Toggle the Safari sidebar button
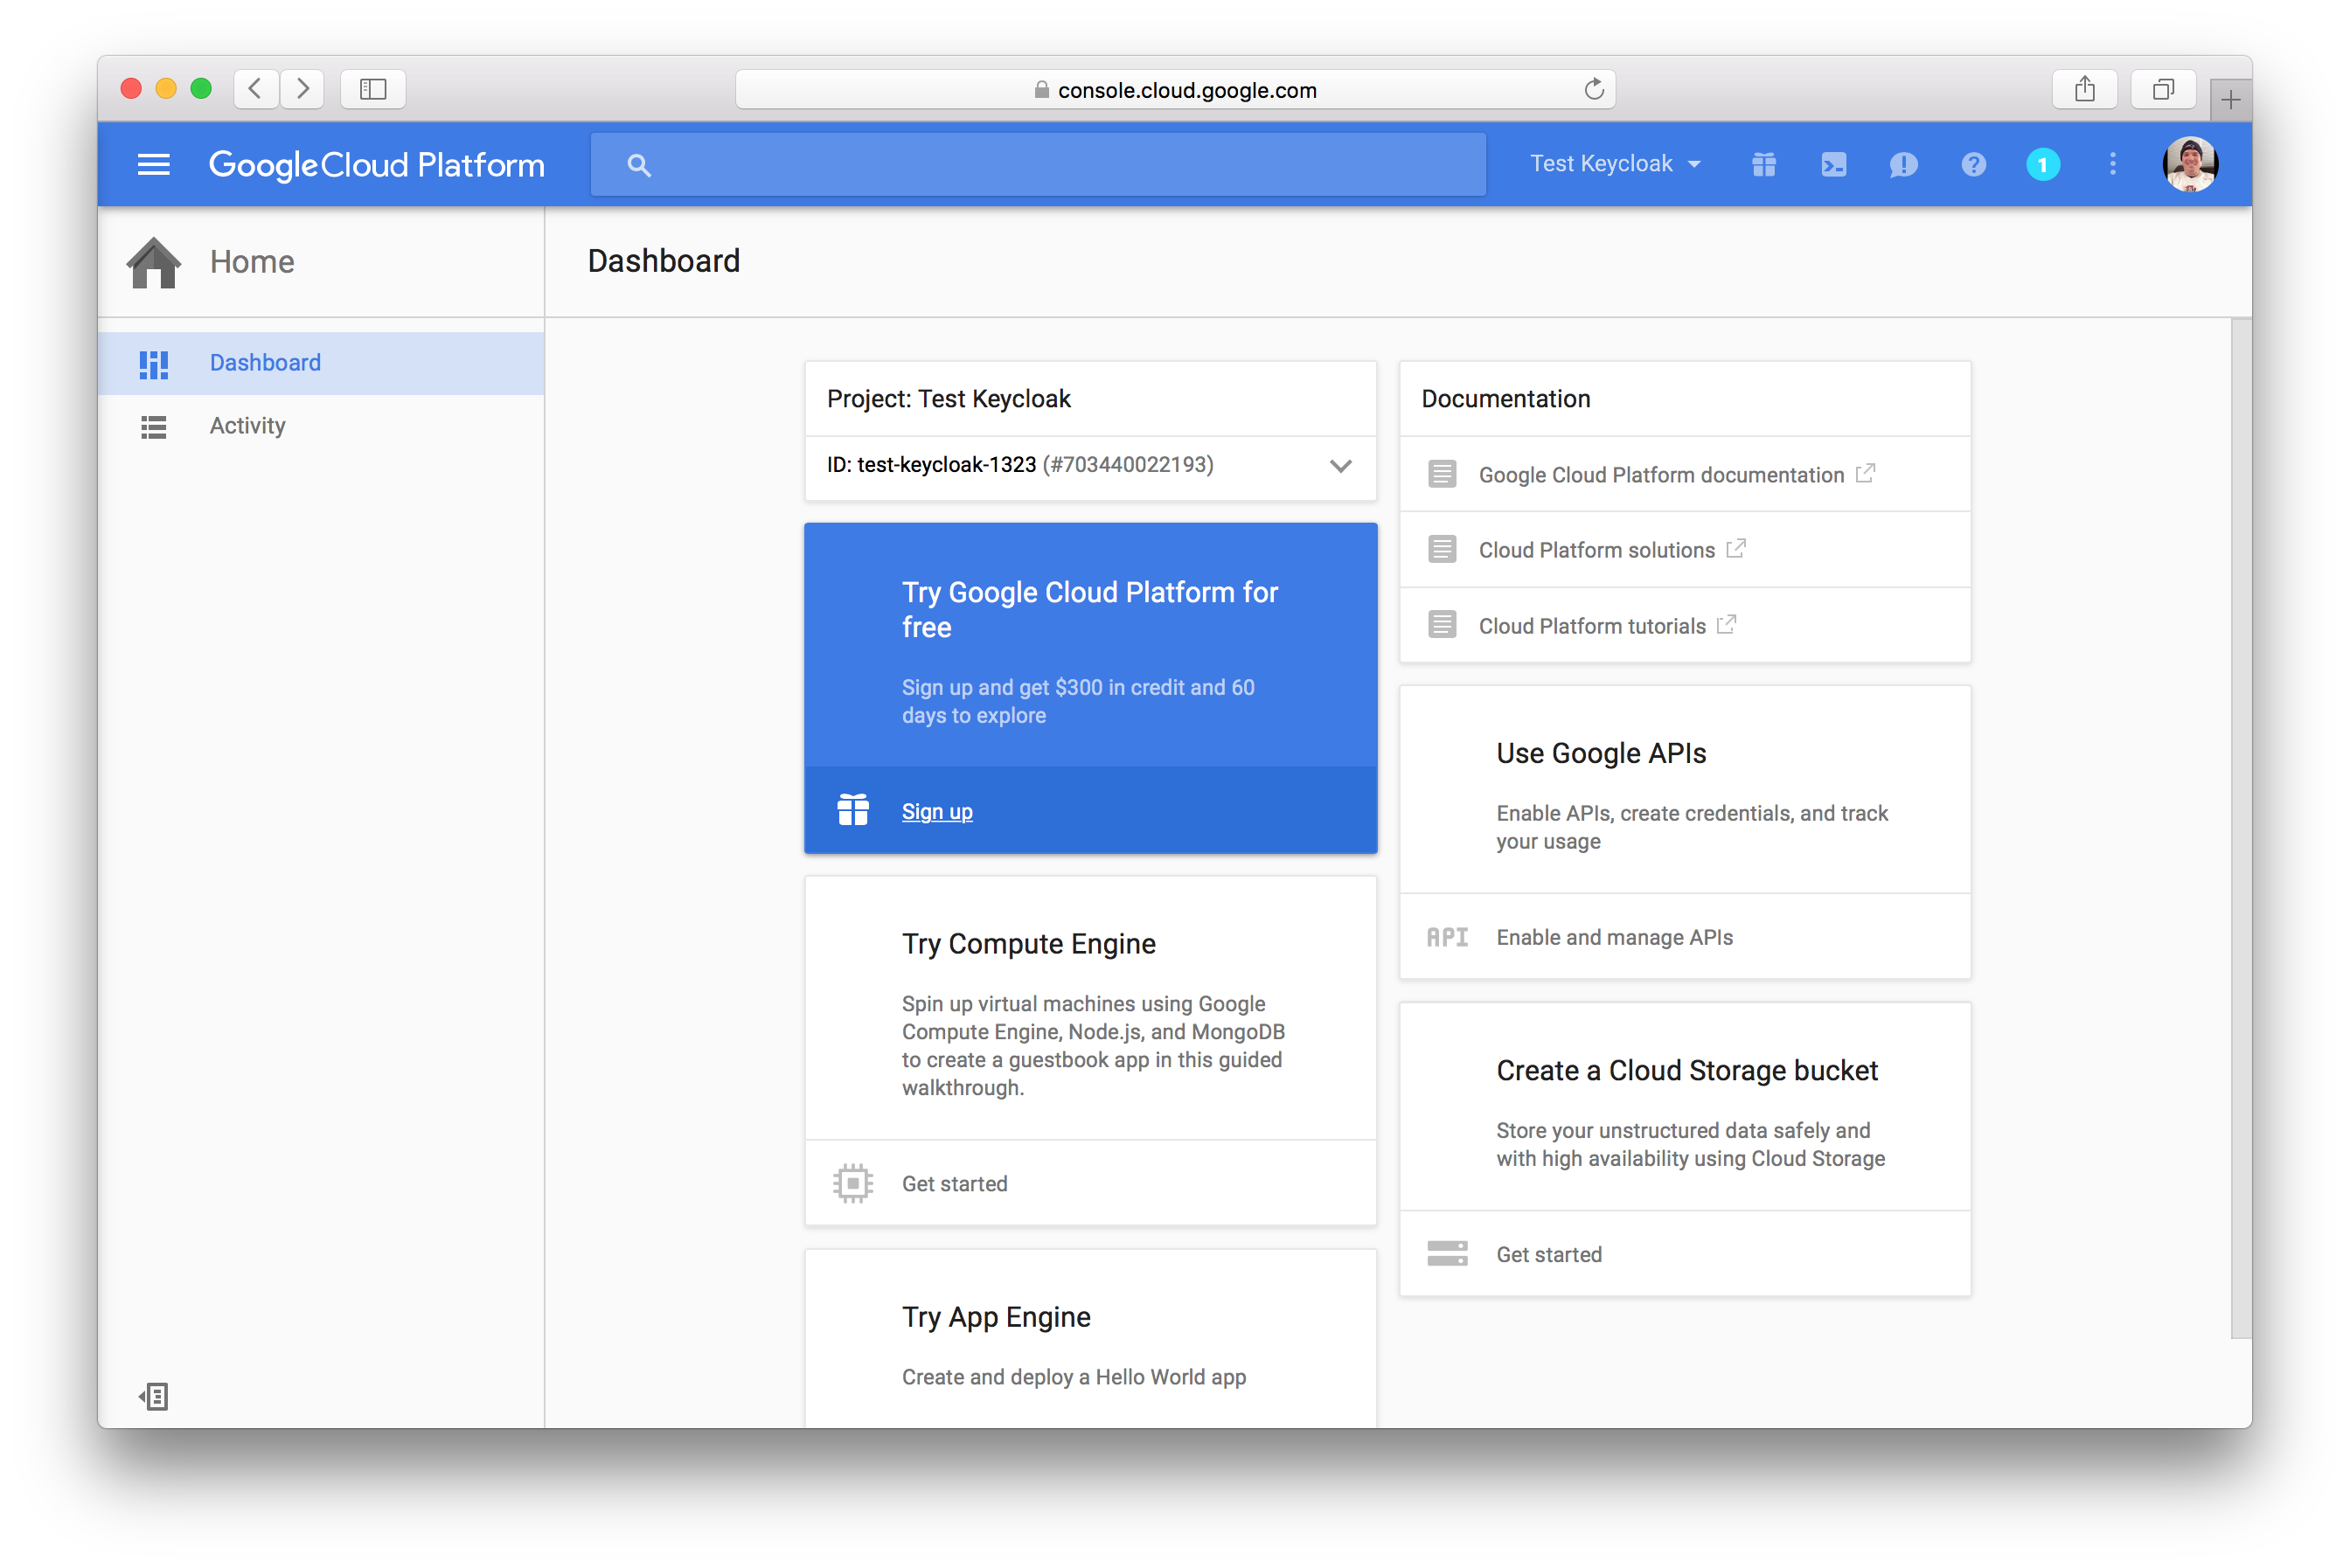 pyautogui.click(x=373, y=89)
